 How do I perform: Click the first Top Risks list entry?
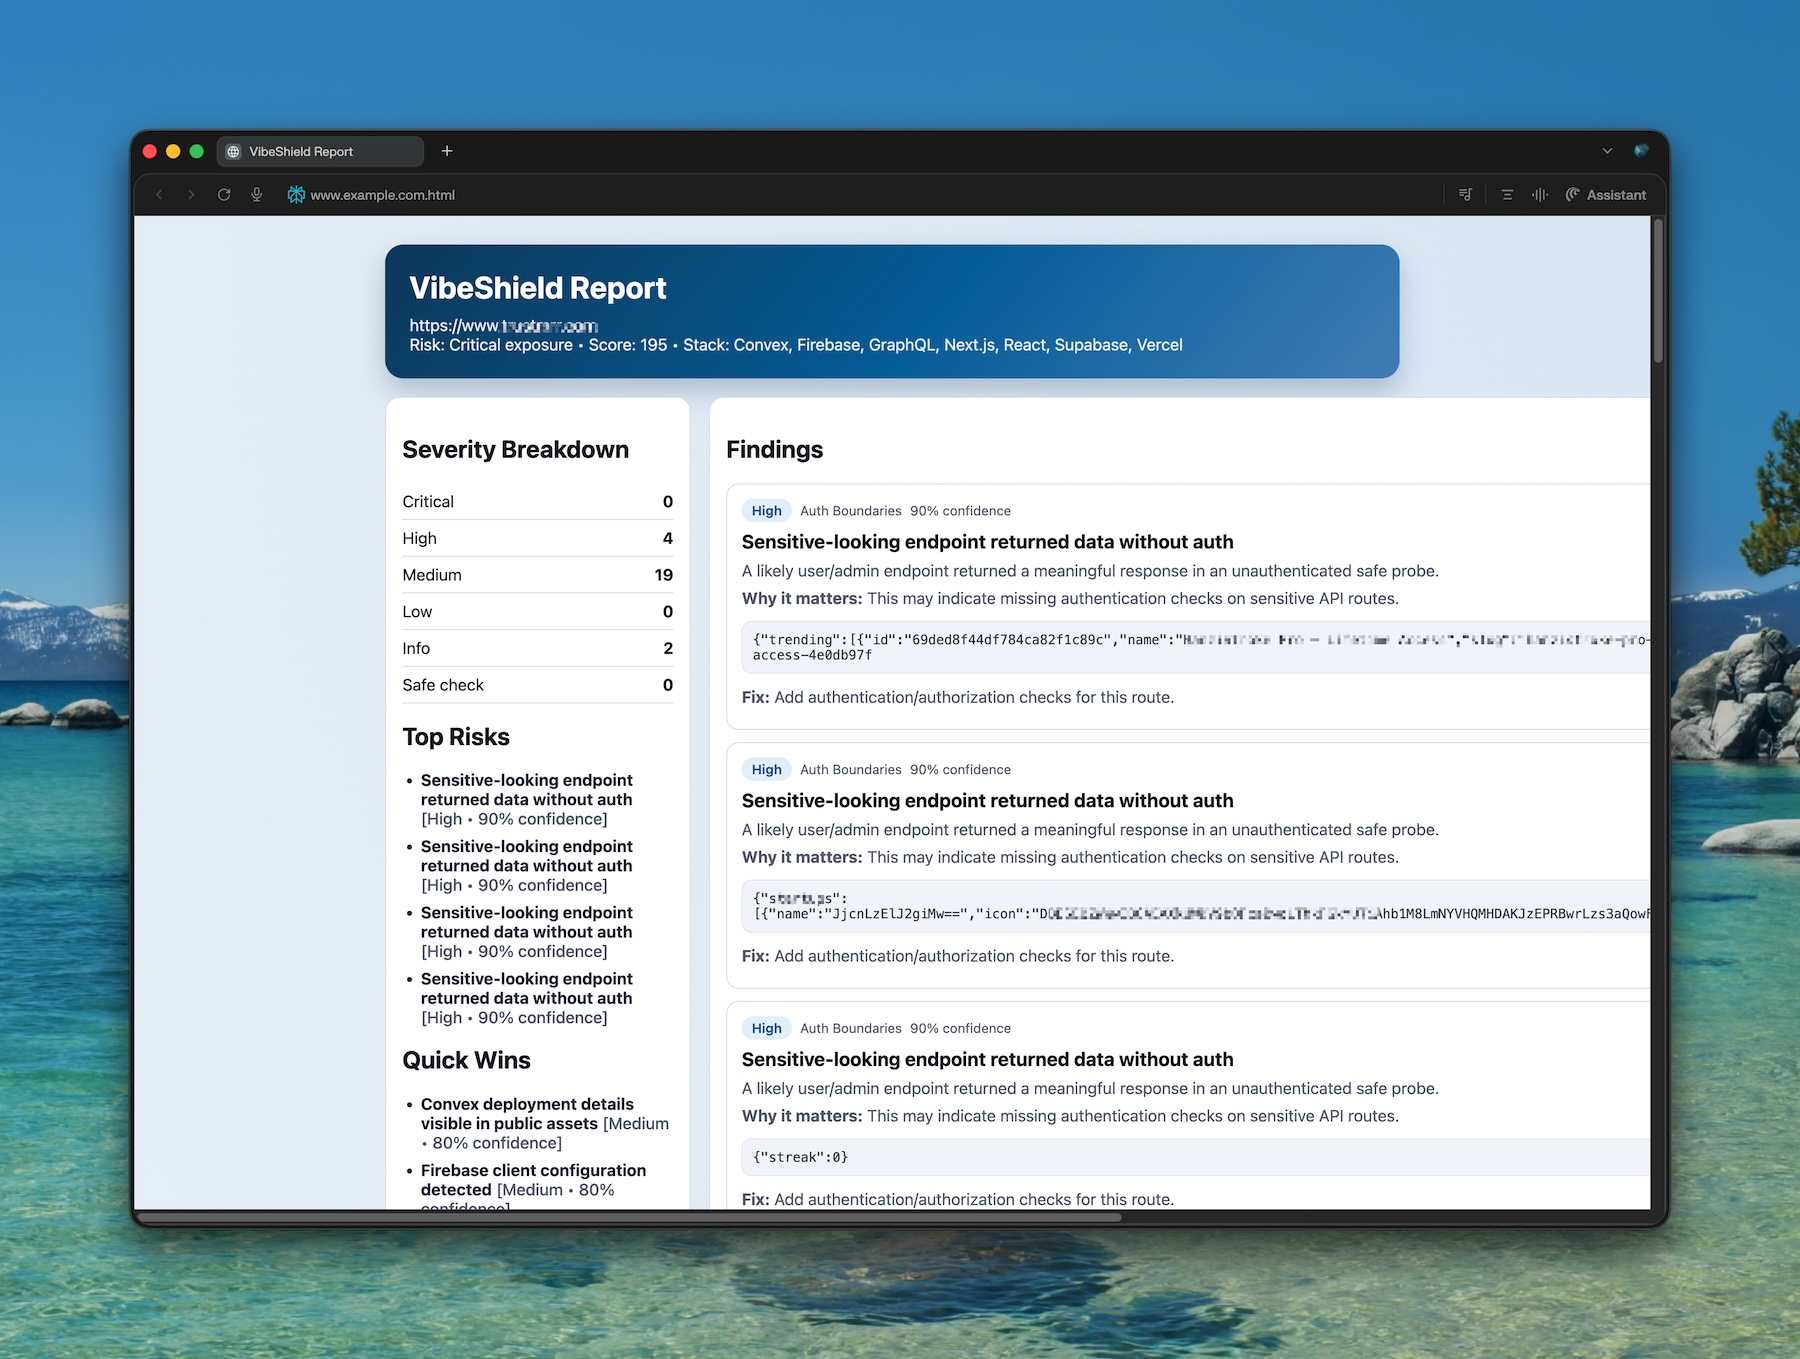[527, 799]
